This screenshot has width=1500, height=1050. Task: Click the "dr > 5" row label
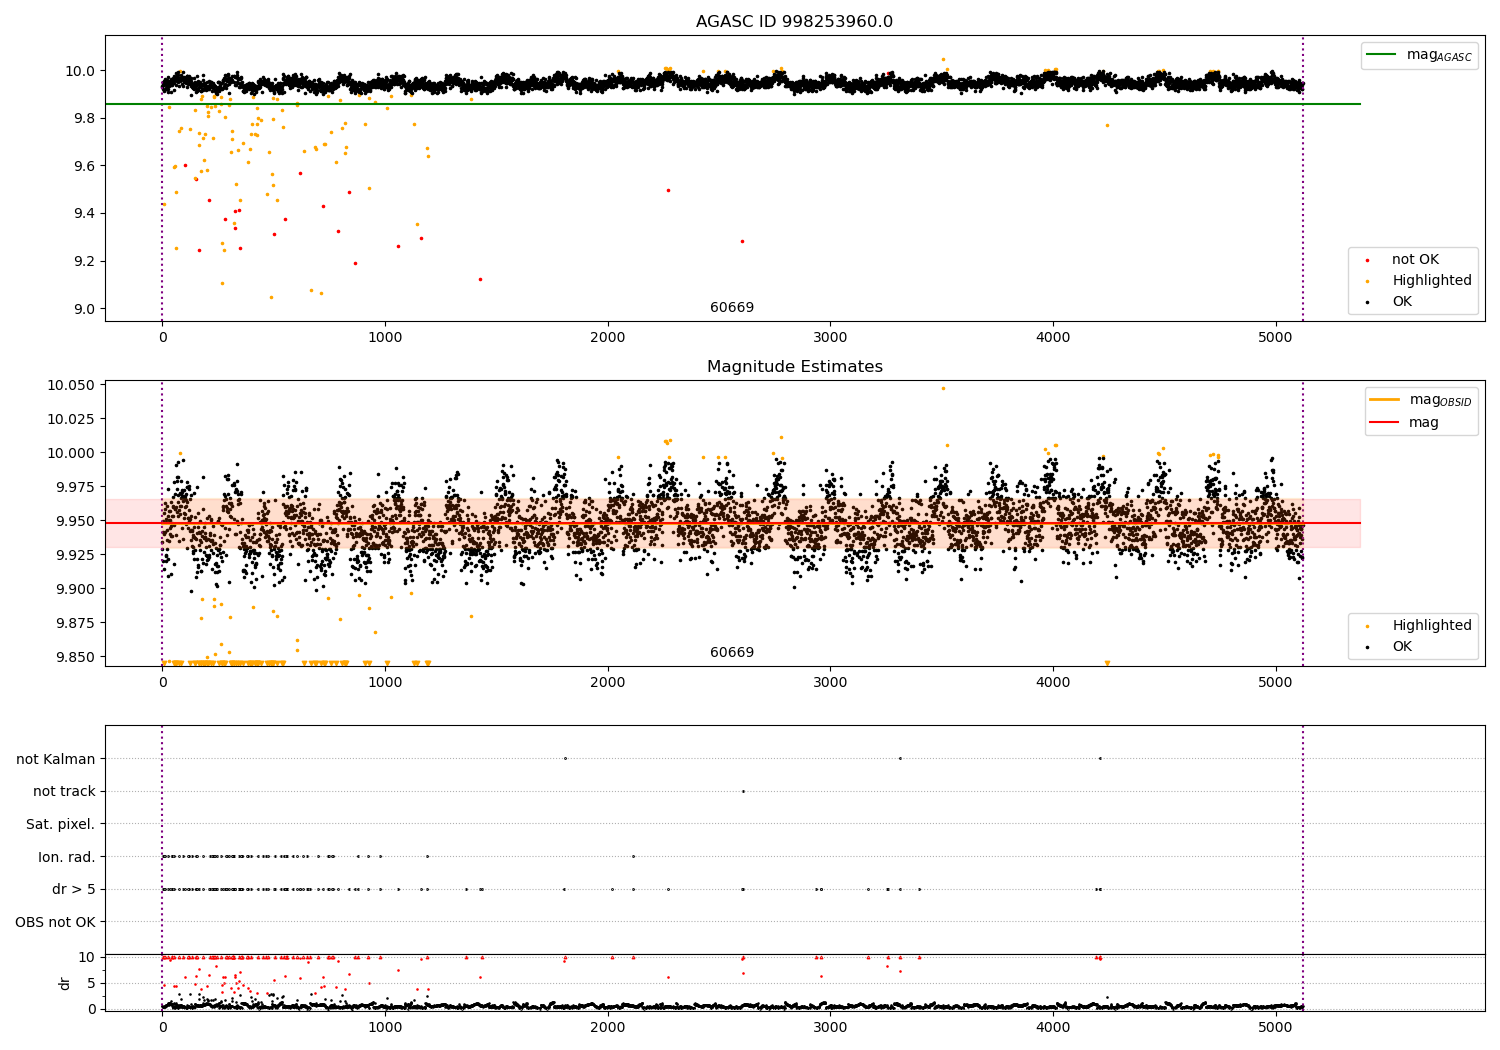(x=74, y=890)
